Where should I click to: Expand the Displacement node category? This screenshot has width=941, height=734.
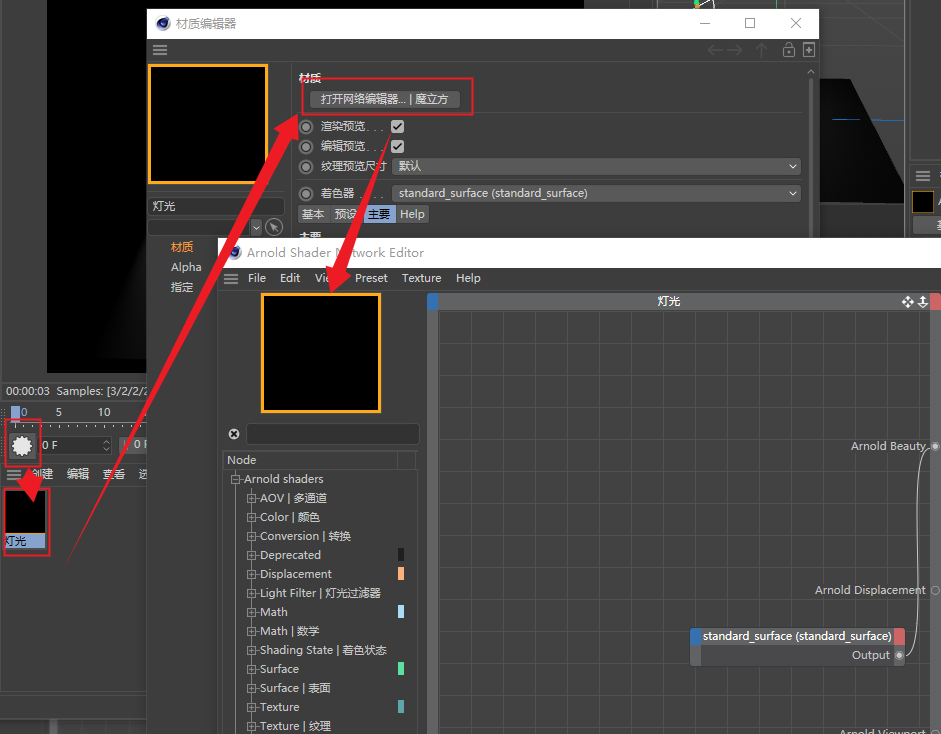pos(252,574)
